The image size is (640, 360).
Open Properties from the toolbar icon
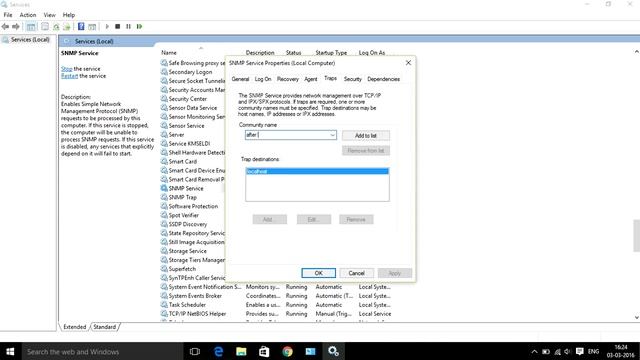pyautogui.click(x=45, y=27)
